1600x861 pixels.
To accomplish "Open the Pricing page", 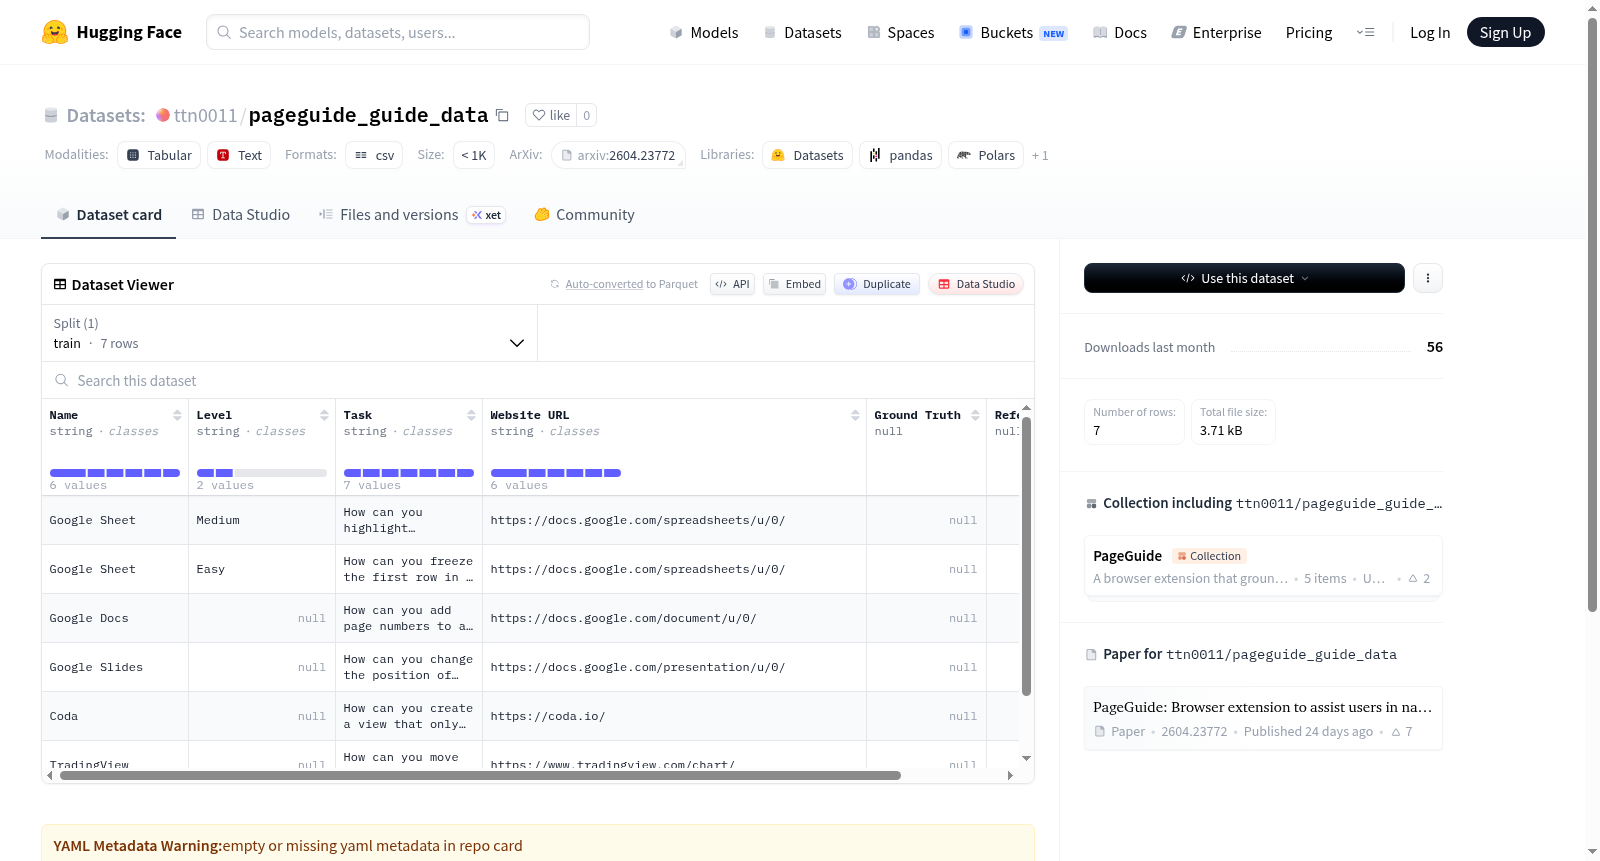I will coord(1309,33).
